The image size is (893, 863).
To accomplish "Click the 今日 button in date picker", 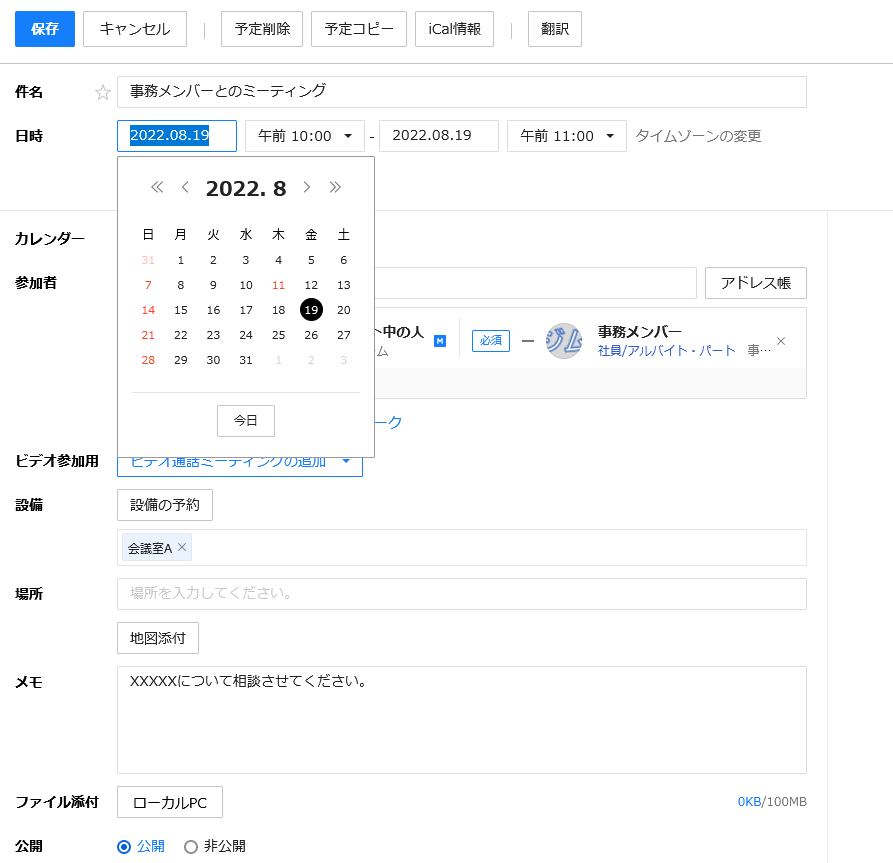I will click(246, 421).
